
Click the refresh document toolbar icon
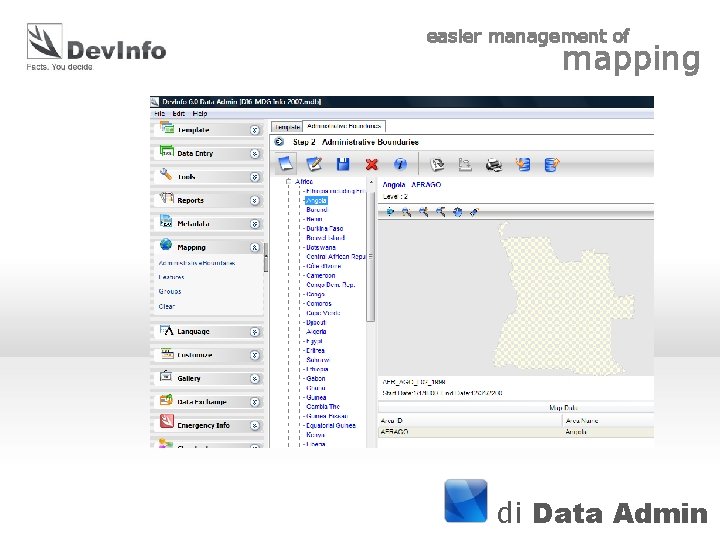(437, 164)
